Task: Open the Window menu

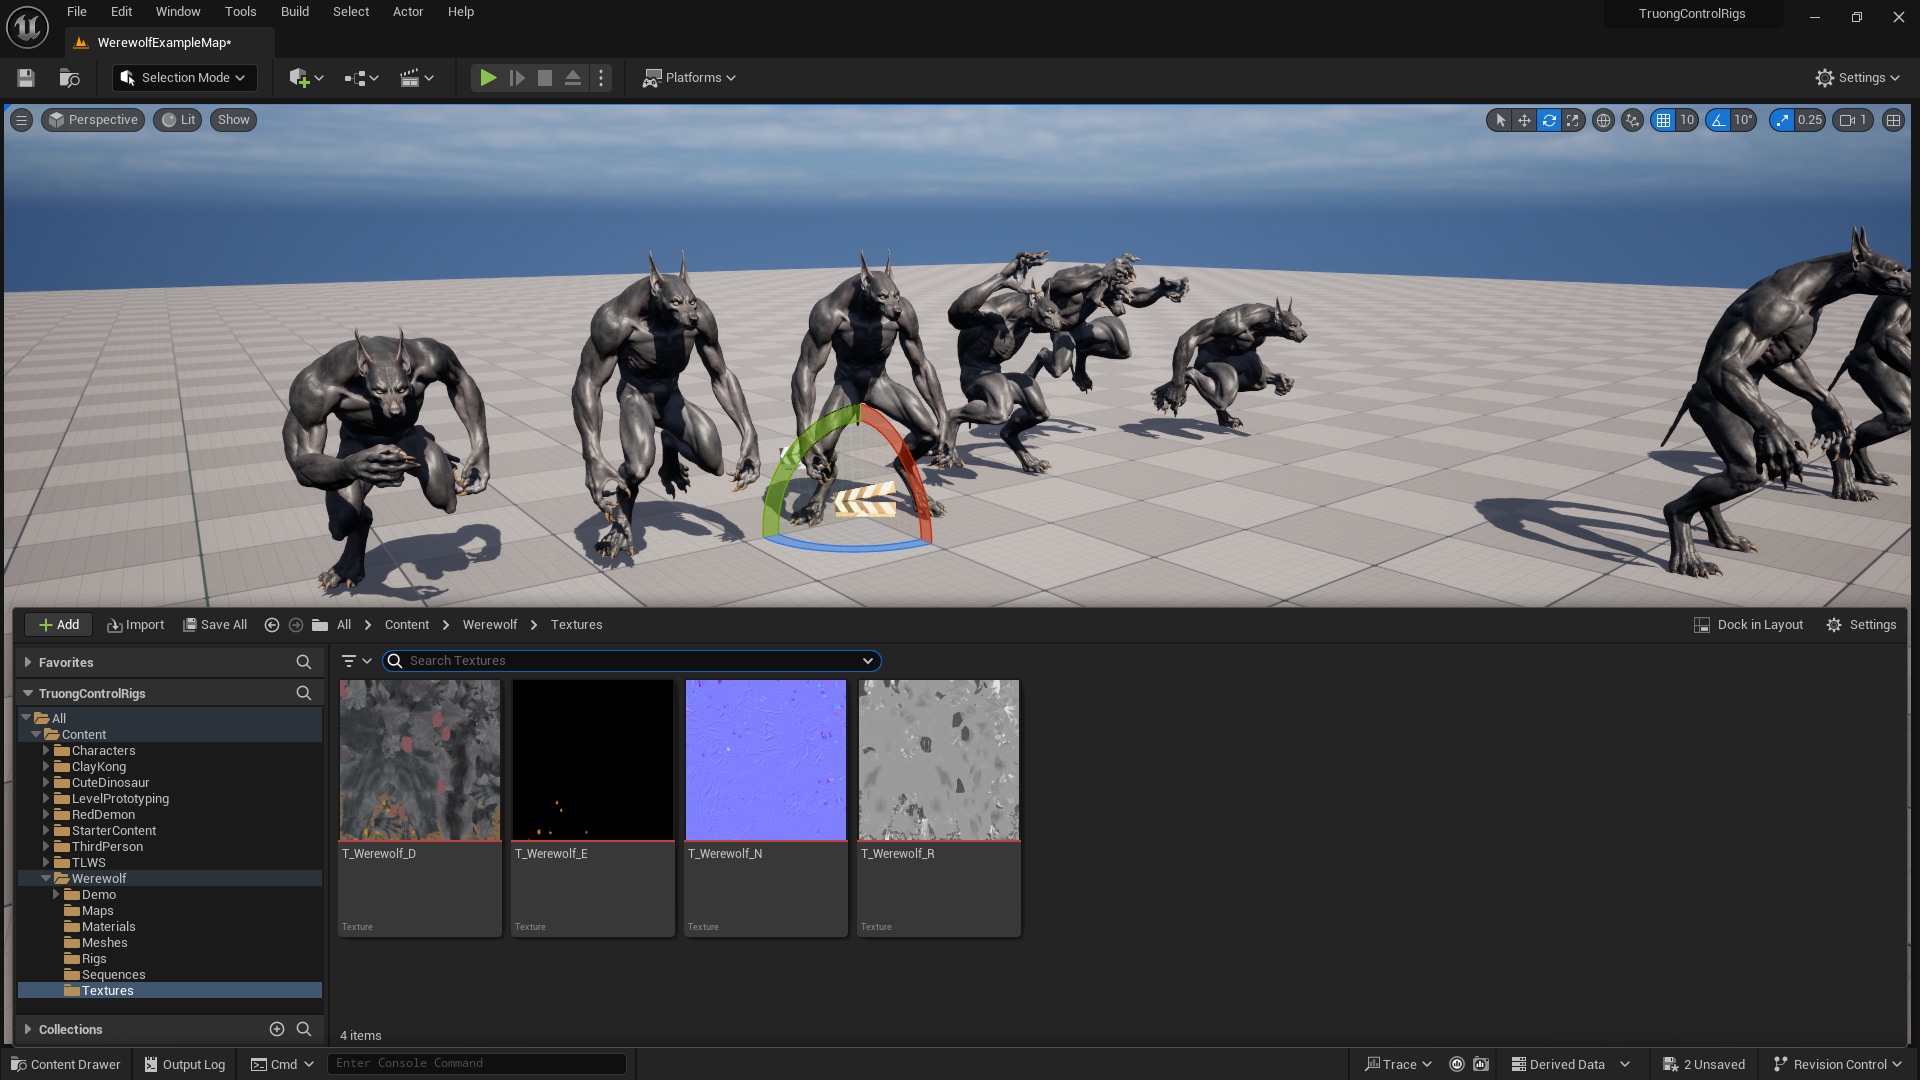Action: tap(178, 12)
